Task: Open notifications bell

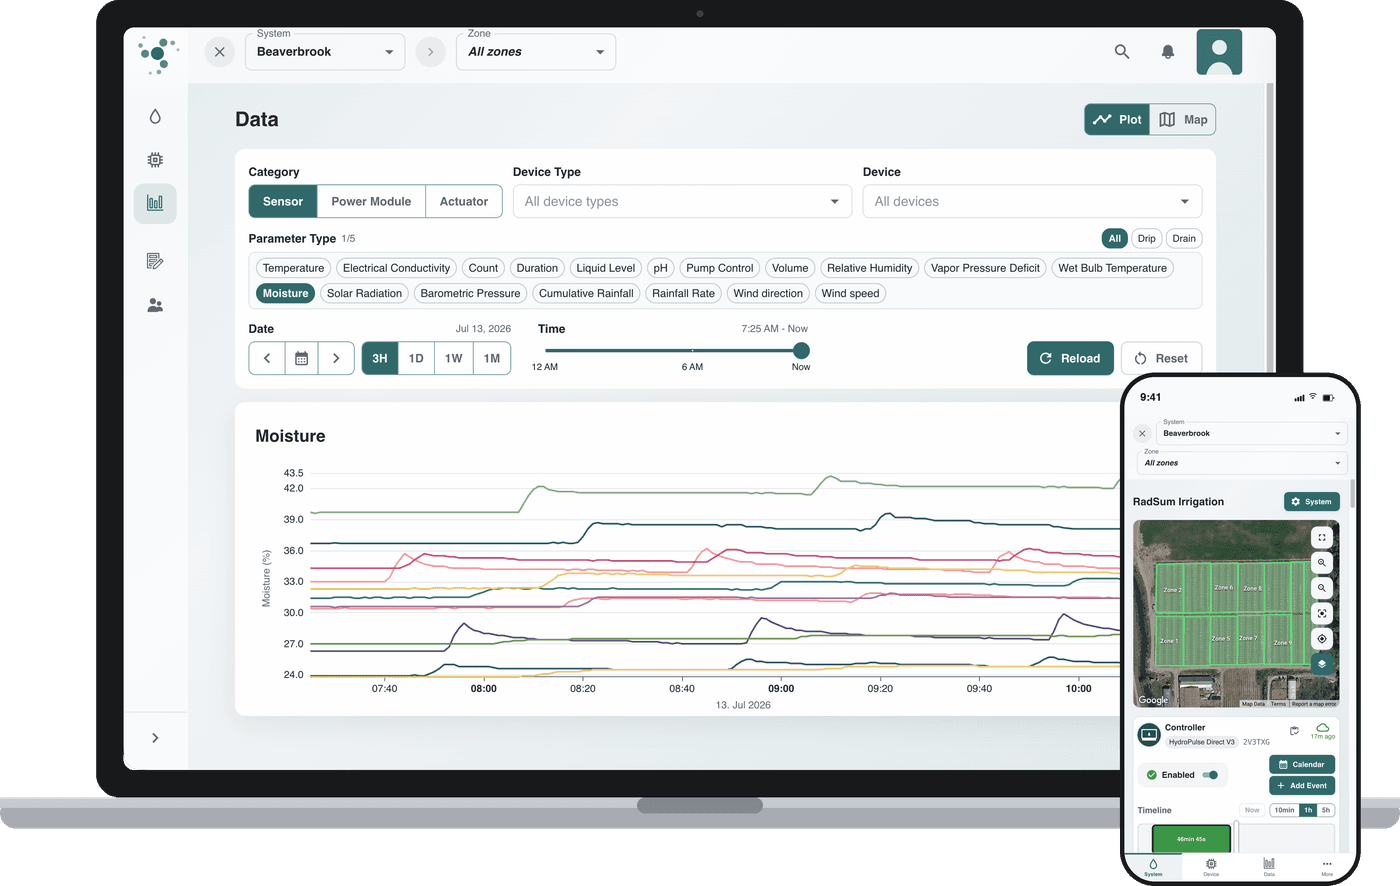Action: point(1167,52)
